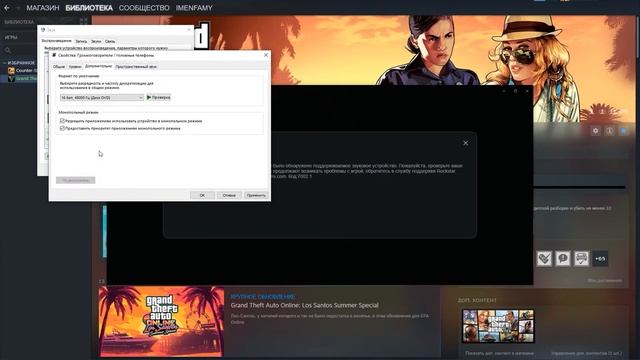The height and width of the screenshot is (360, 640).
Task: Open the СООБЩЕСТВО section in Steam
Action: click(x=144, y=8)
